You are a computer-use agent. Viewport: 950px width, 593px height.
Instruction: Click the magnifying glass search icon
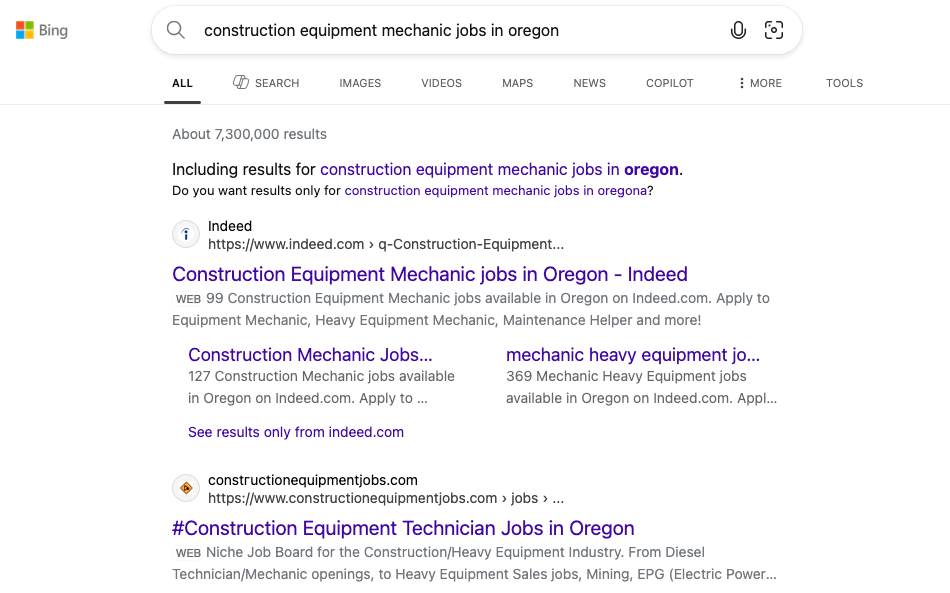point(176,30)
